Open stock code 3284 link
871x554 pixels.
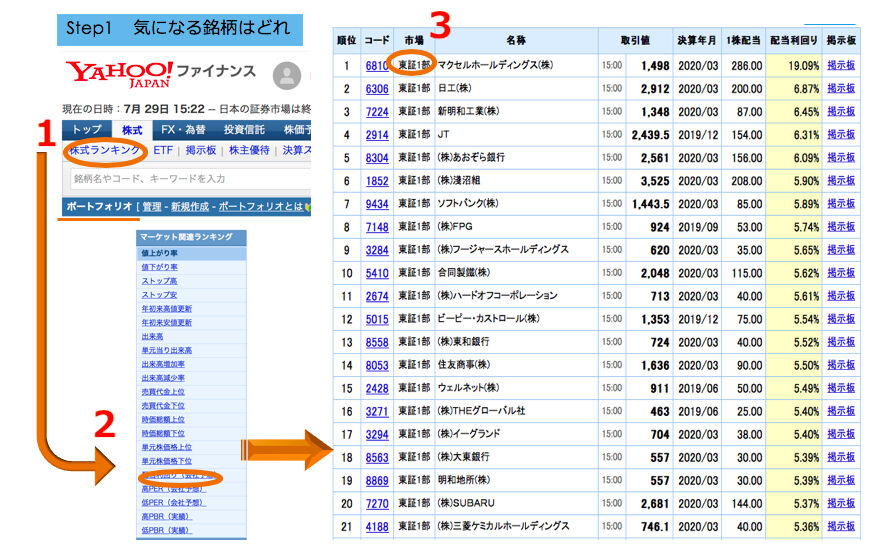point(377,250)
